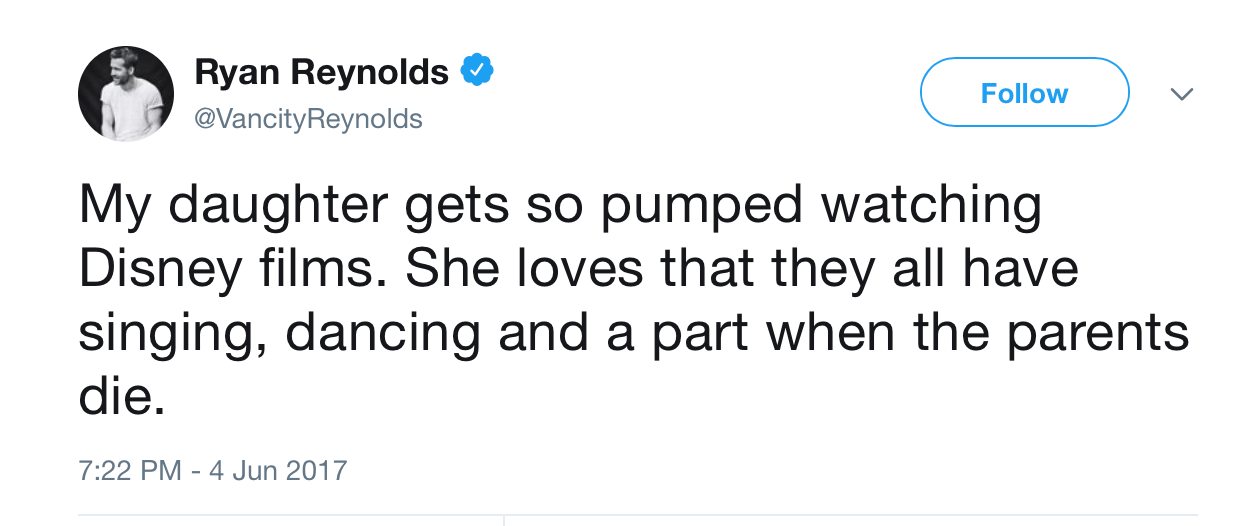Viewport: 1244px width, 526px height.
Task: Click the "4 Jun 2017" date text
Action: pyautogui.click(x=277, y=470)
